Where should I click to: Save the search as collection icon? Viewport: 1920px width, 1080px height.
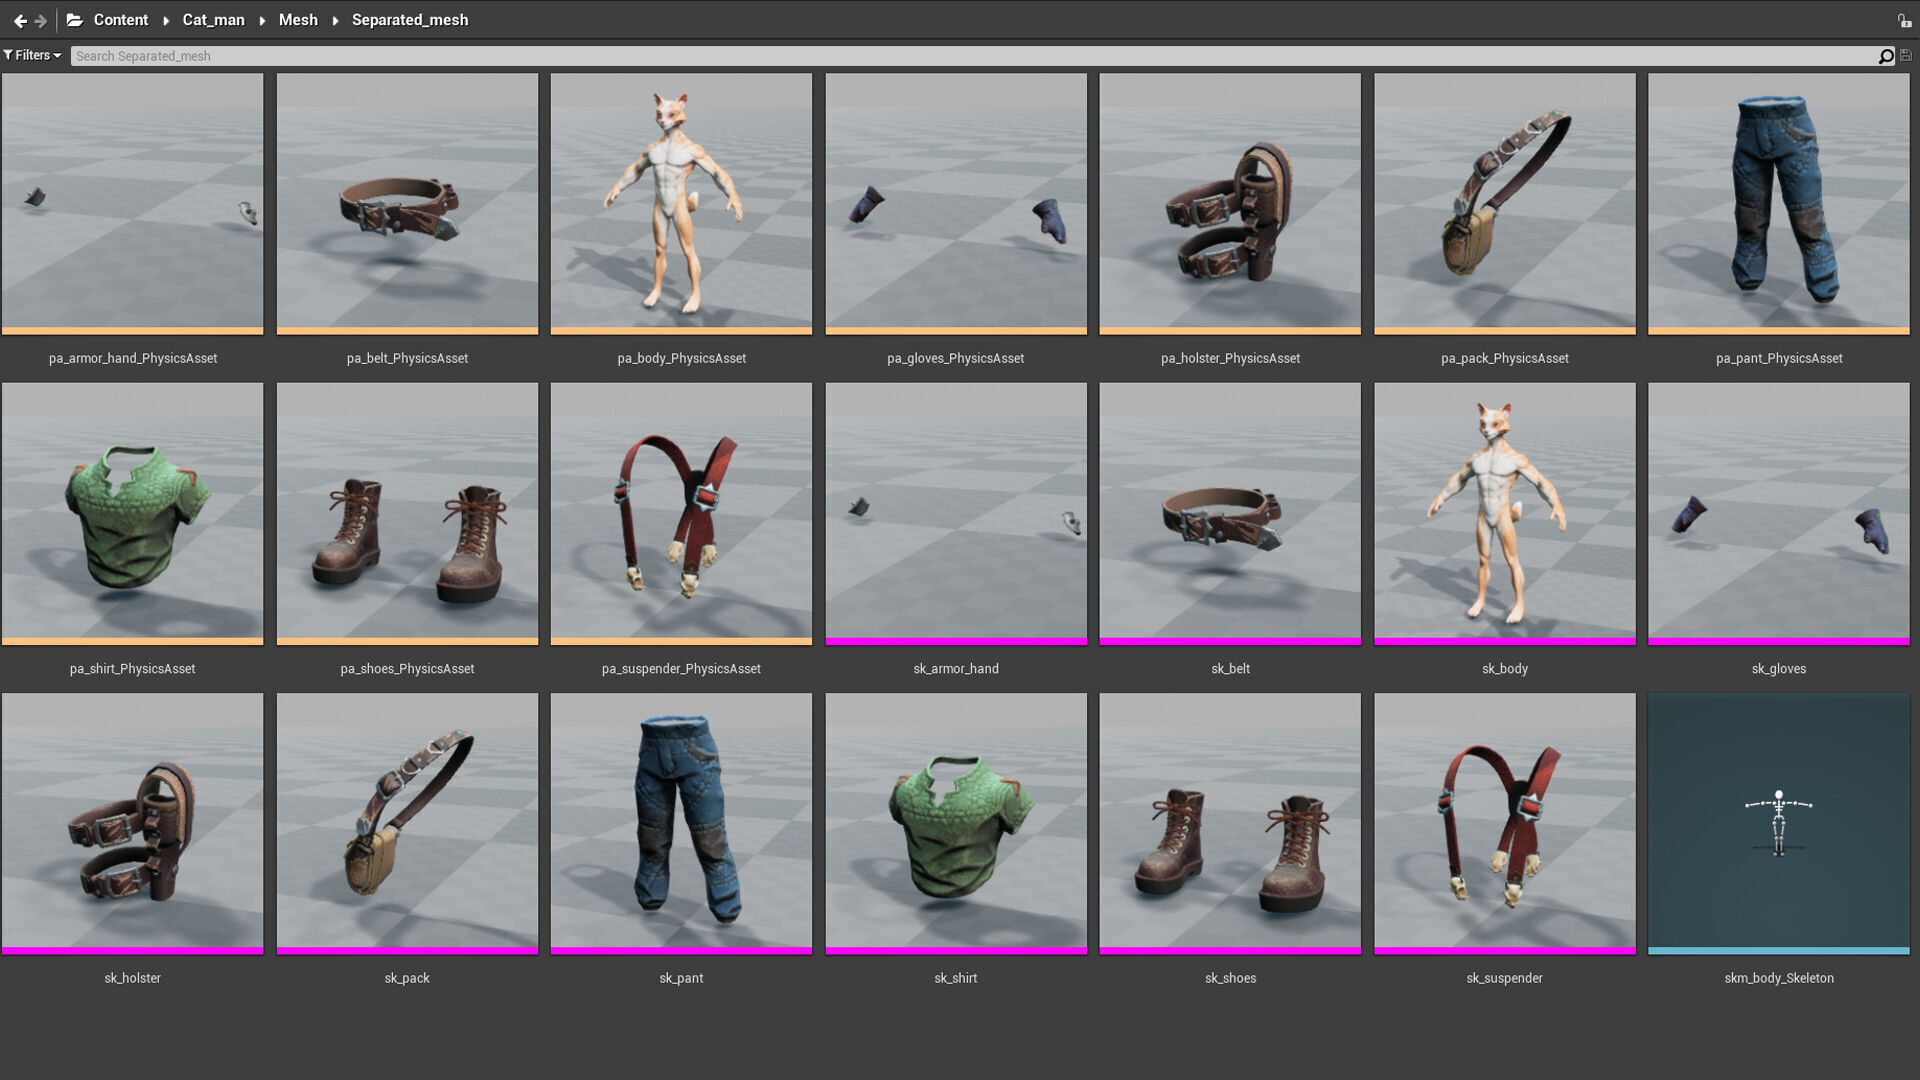[x=1906, y=56]
